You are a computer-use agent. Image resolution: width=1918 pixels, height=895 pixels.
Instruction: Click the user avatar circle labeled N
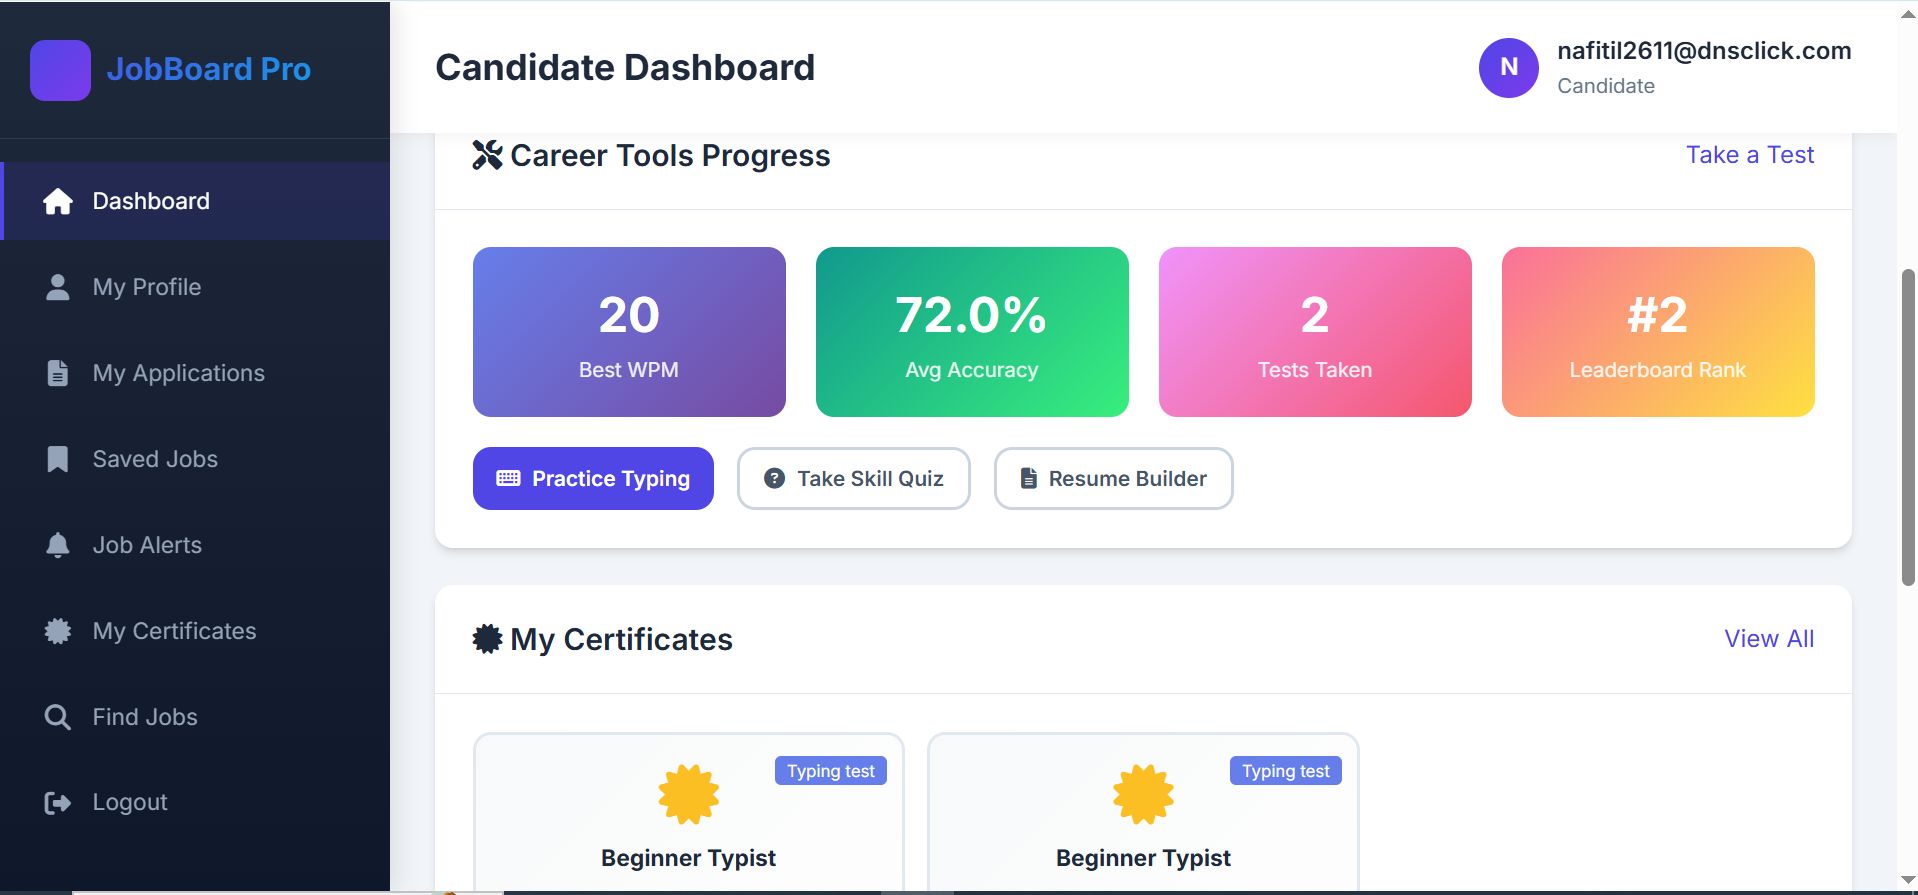pos(1508,68)
